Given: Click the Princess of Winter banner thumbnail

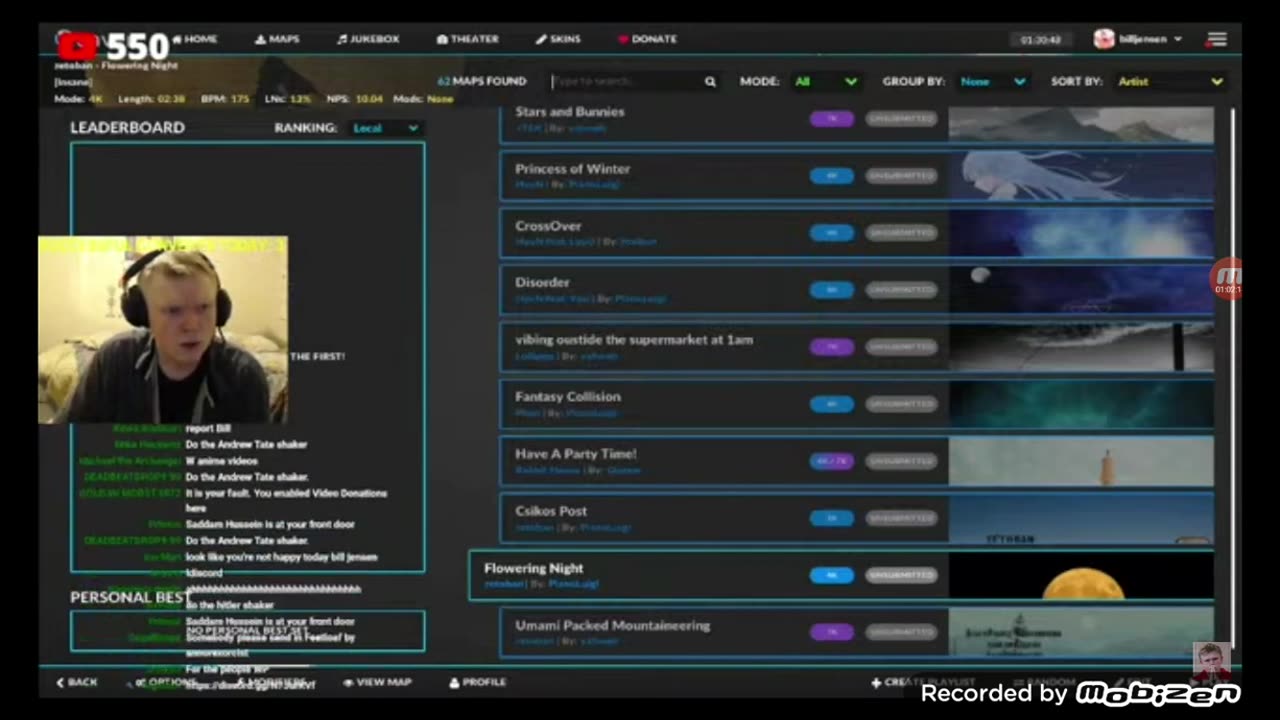Looking at the screenshot, I should [1080, 176].
